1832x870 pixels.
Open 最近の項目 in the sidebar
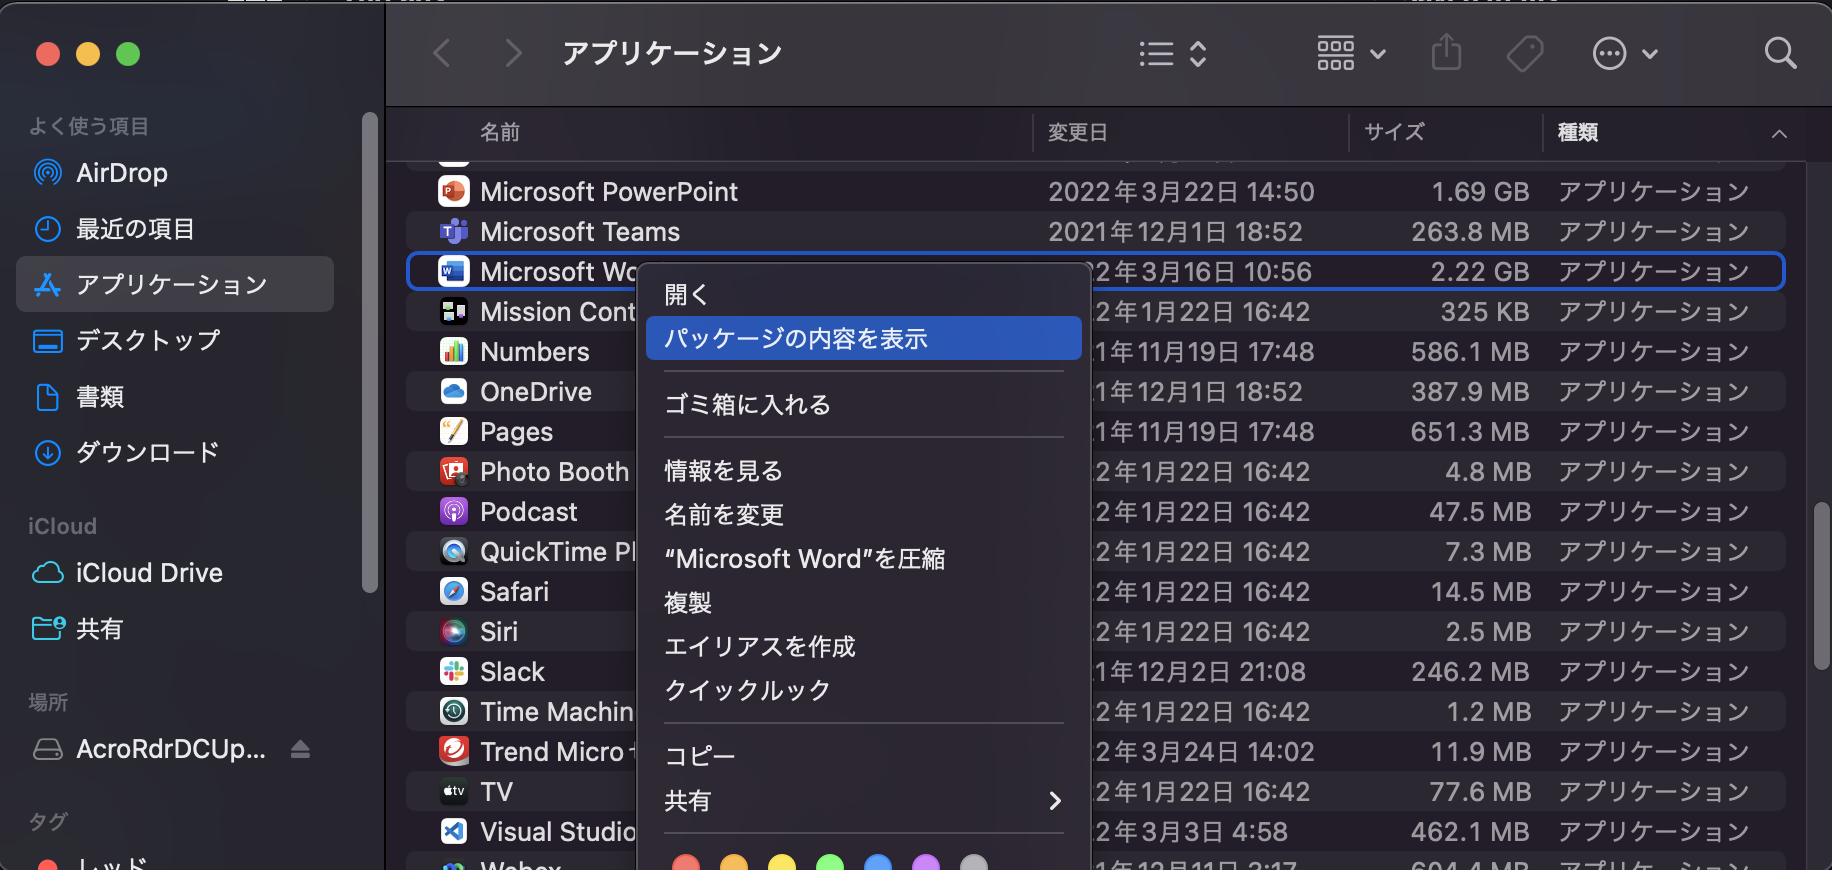pyautogui.click(x=175, y=229)
